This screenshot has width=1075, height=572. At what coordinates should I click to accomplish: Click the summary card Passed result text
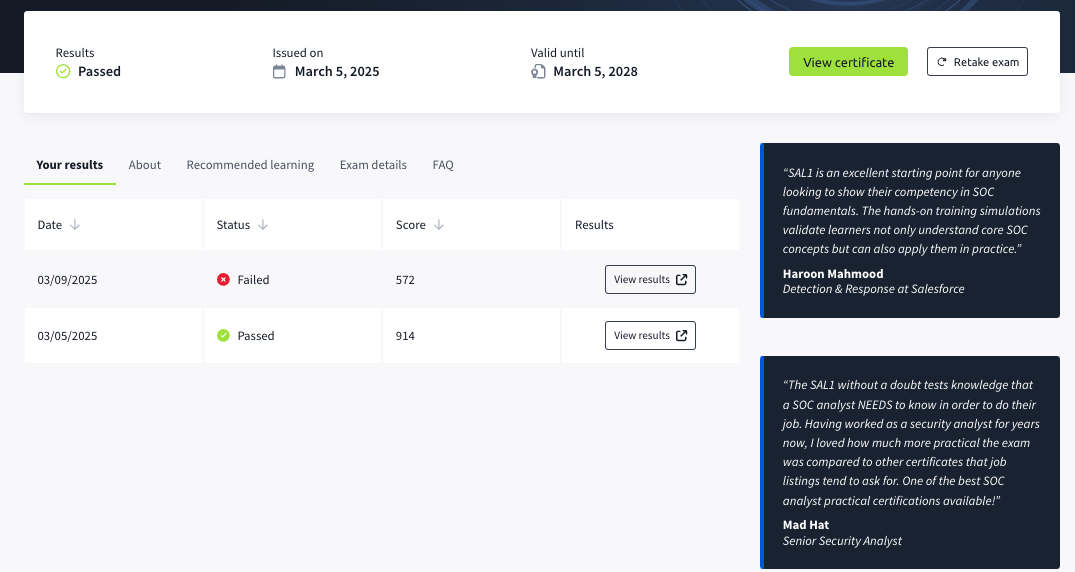tap(99, 71)
